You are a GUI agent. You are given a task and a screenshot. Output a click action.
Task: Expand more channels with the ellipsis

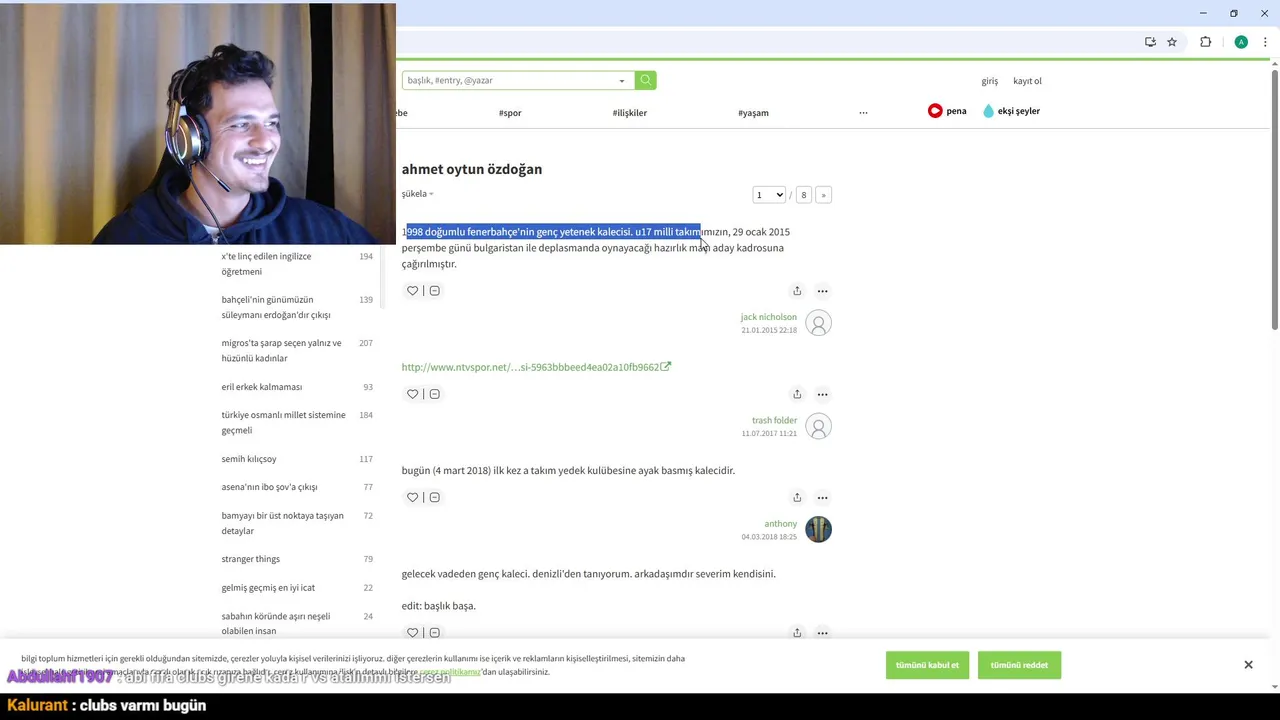863,113
